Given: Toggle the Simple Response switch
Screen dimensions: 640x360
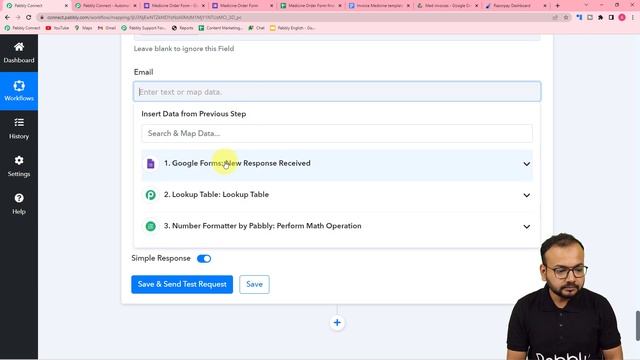Looking at the screenshot, I should 204,259.
